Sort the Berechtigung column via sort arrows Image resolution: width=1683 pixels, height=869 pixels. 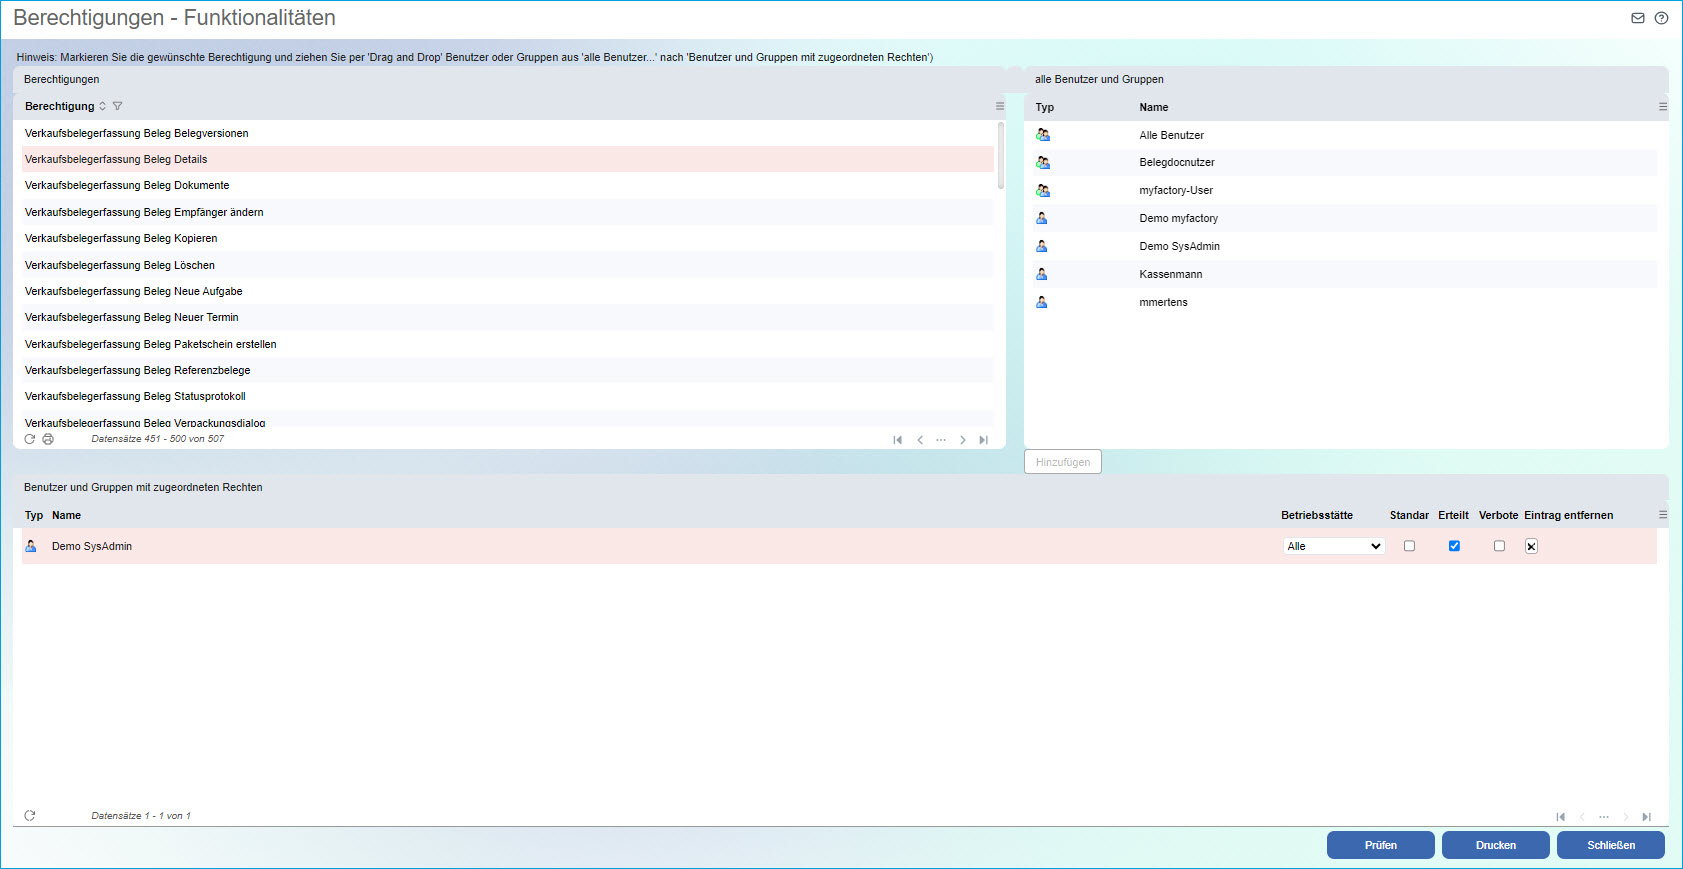click(102, 106)
